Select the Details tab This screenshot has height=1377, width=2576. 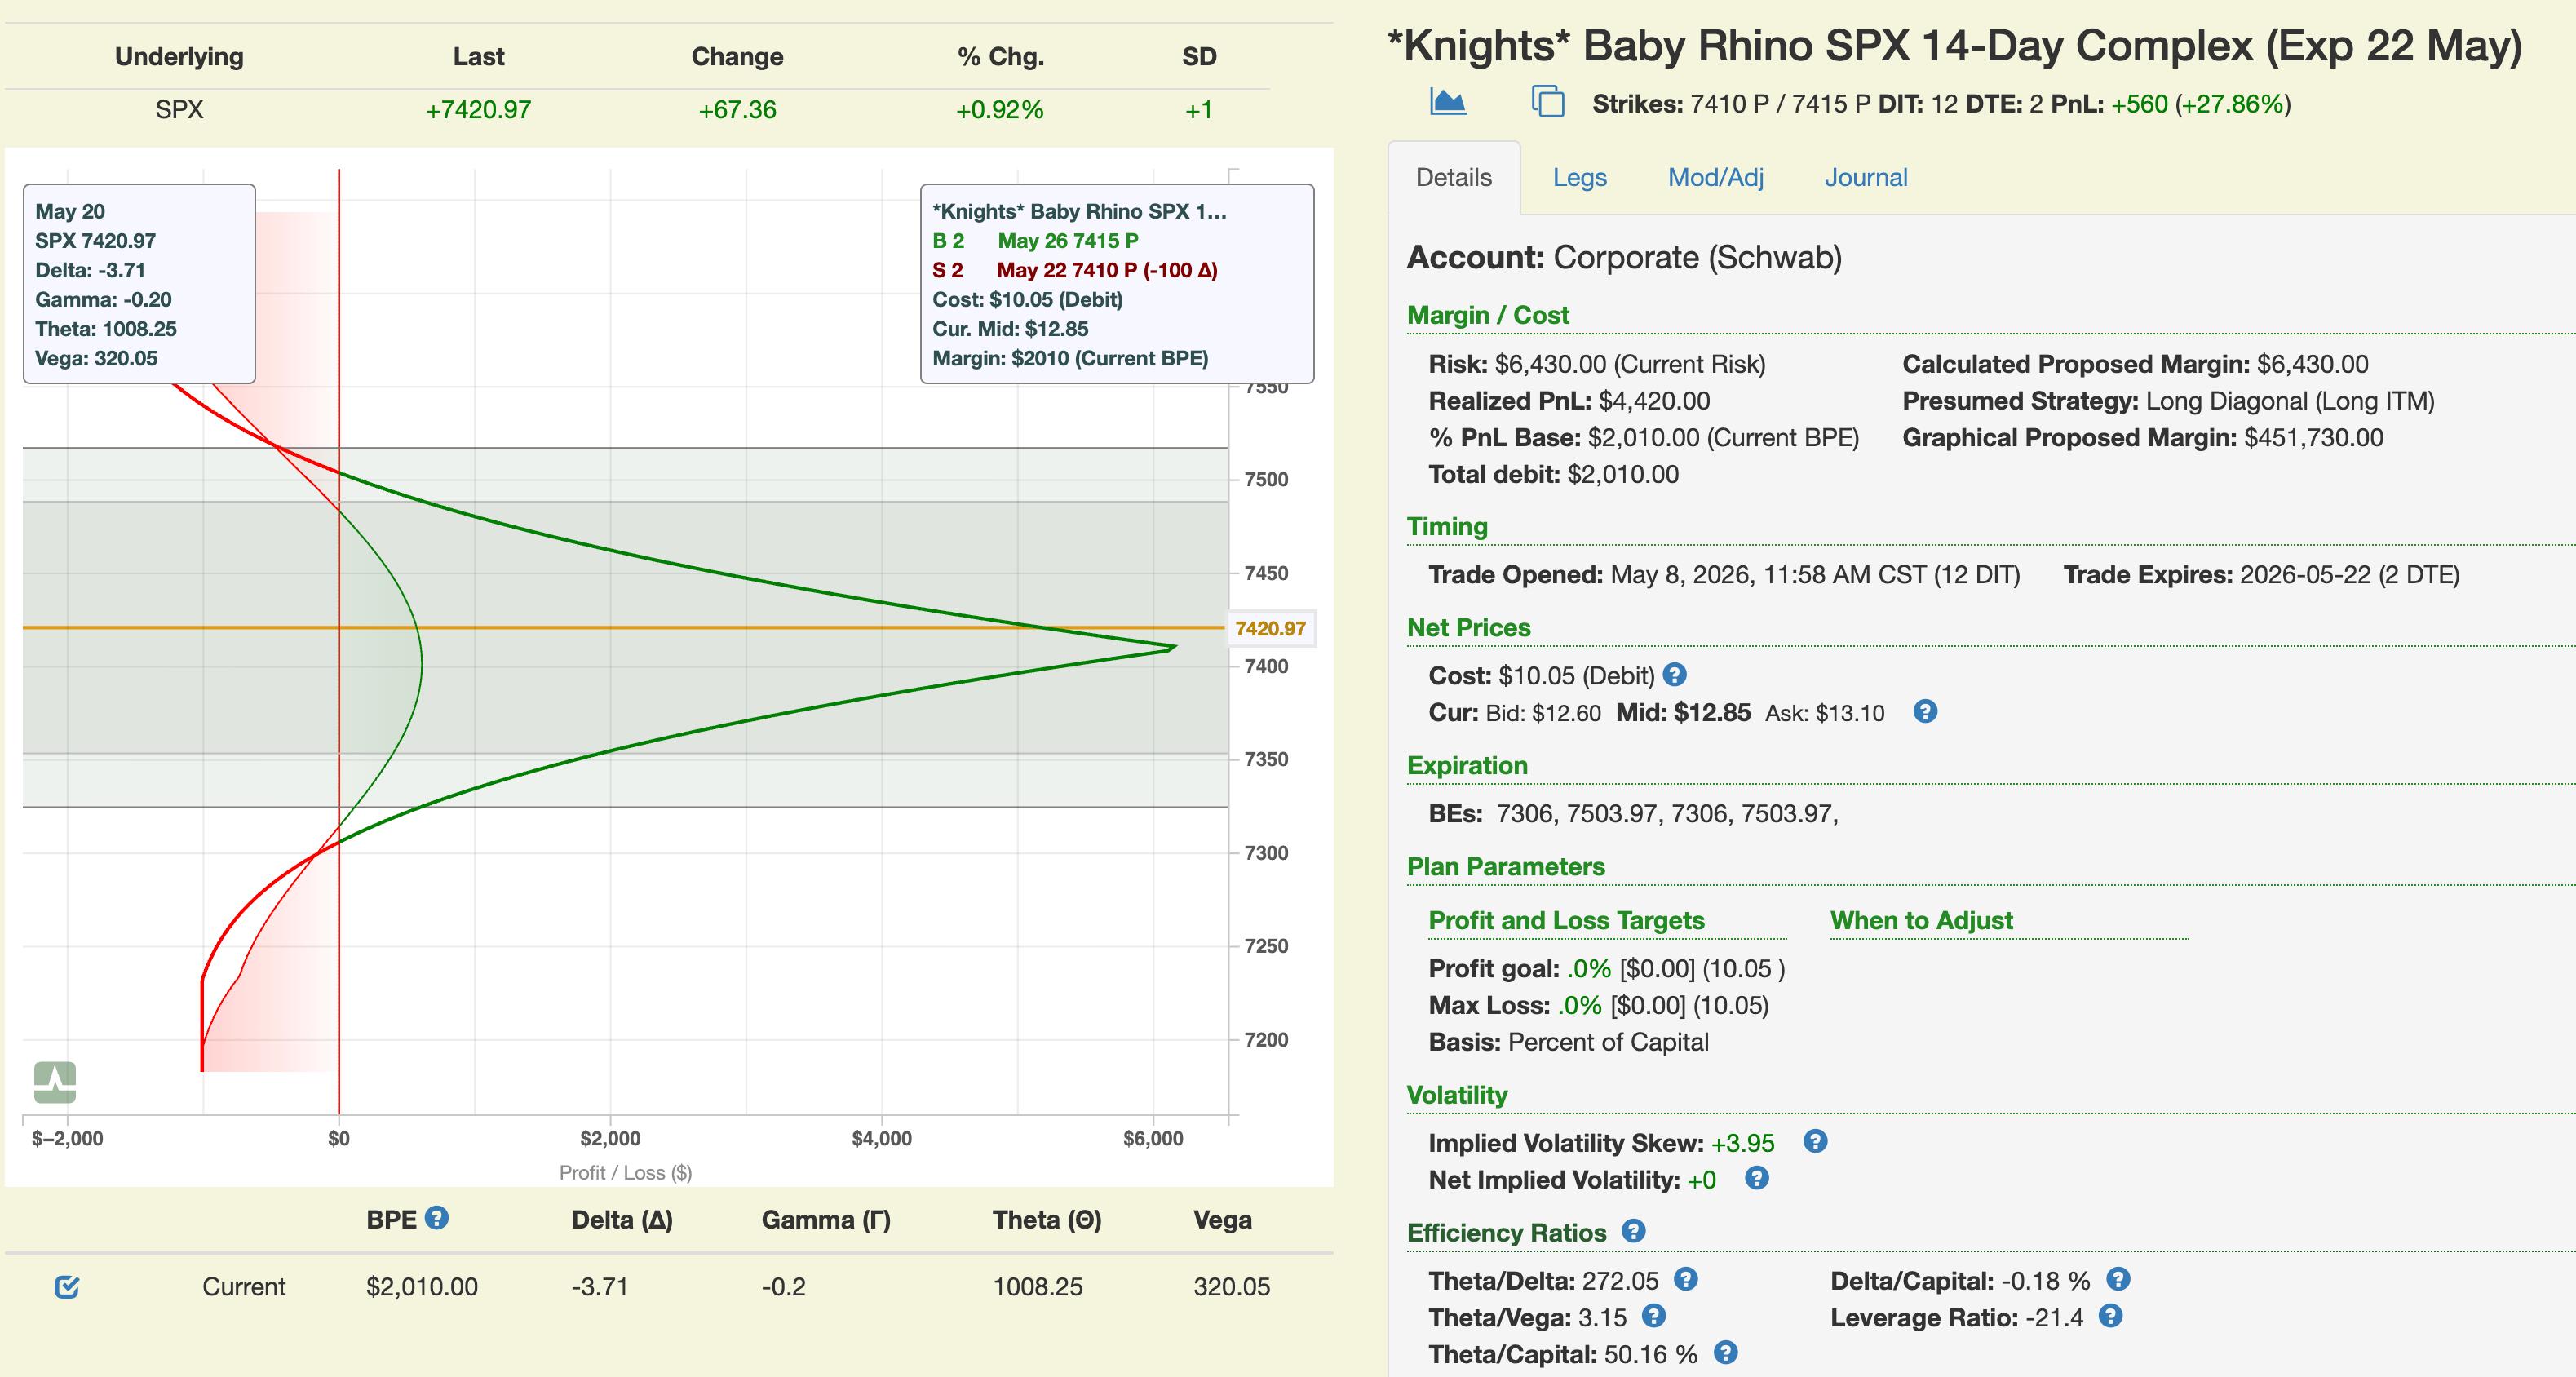coord(1454,177)
